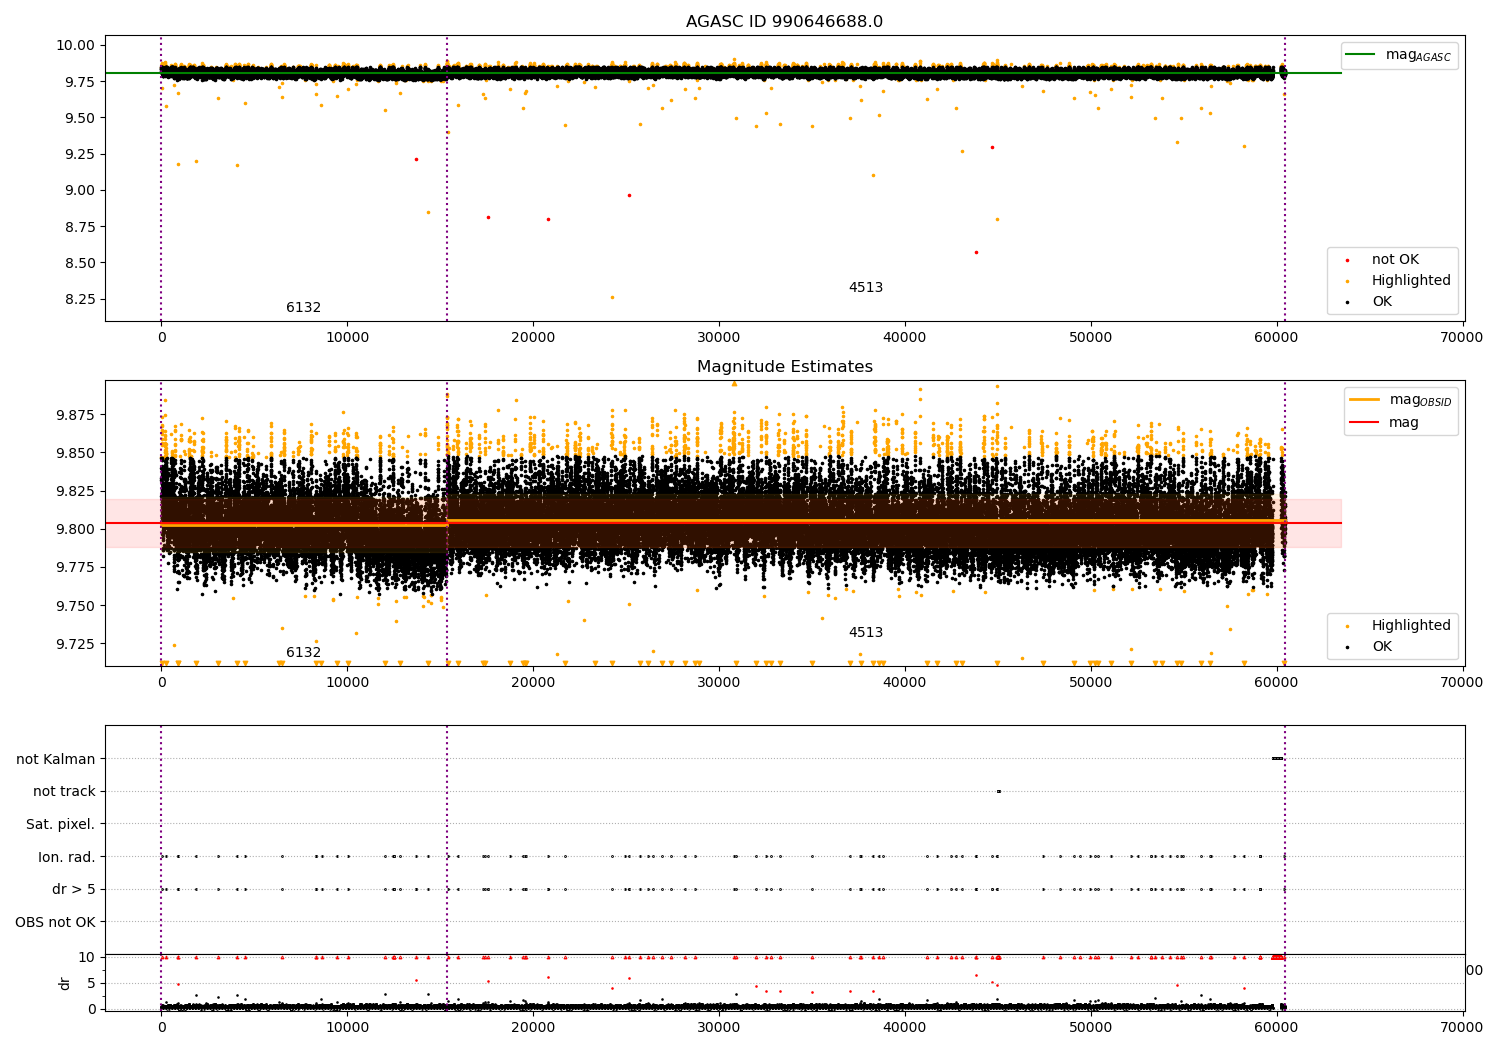Click the 9.725 y-axis tick label

[75, 644]
